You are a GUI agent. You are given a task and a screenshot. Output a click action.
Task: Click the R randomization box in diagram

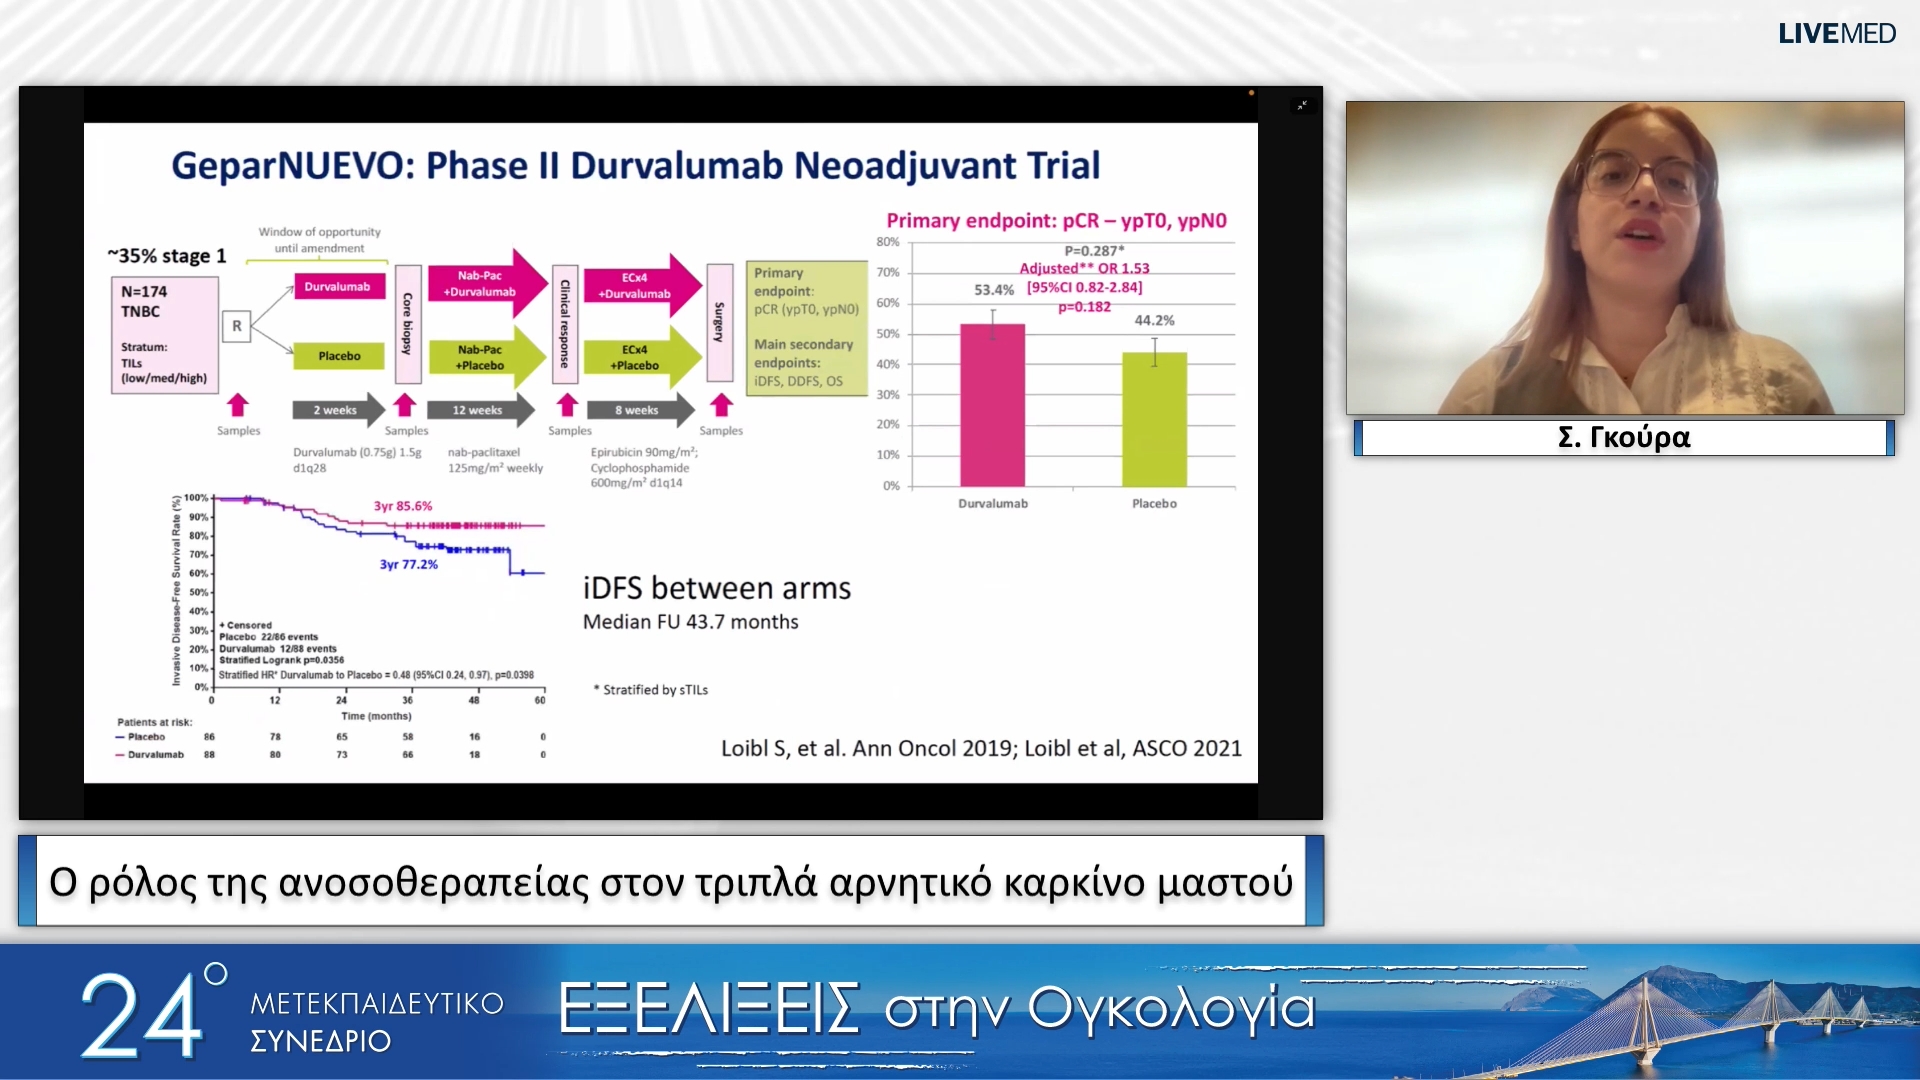(x=237, y=326)
